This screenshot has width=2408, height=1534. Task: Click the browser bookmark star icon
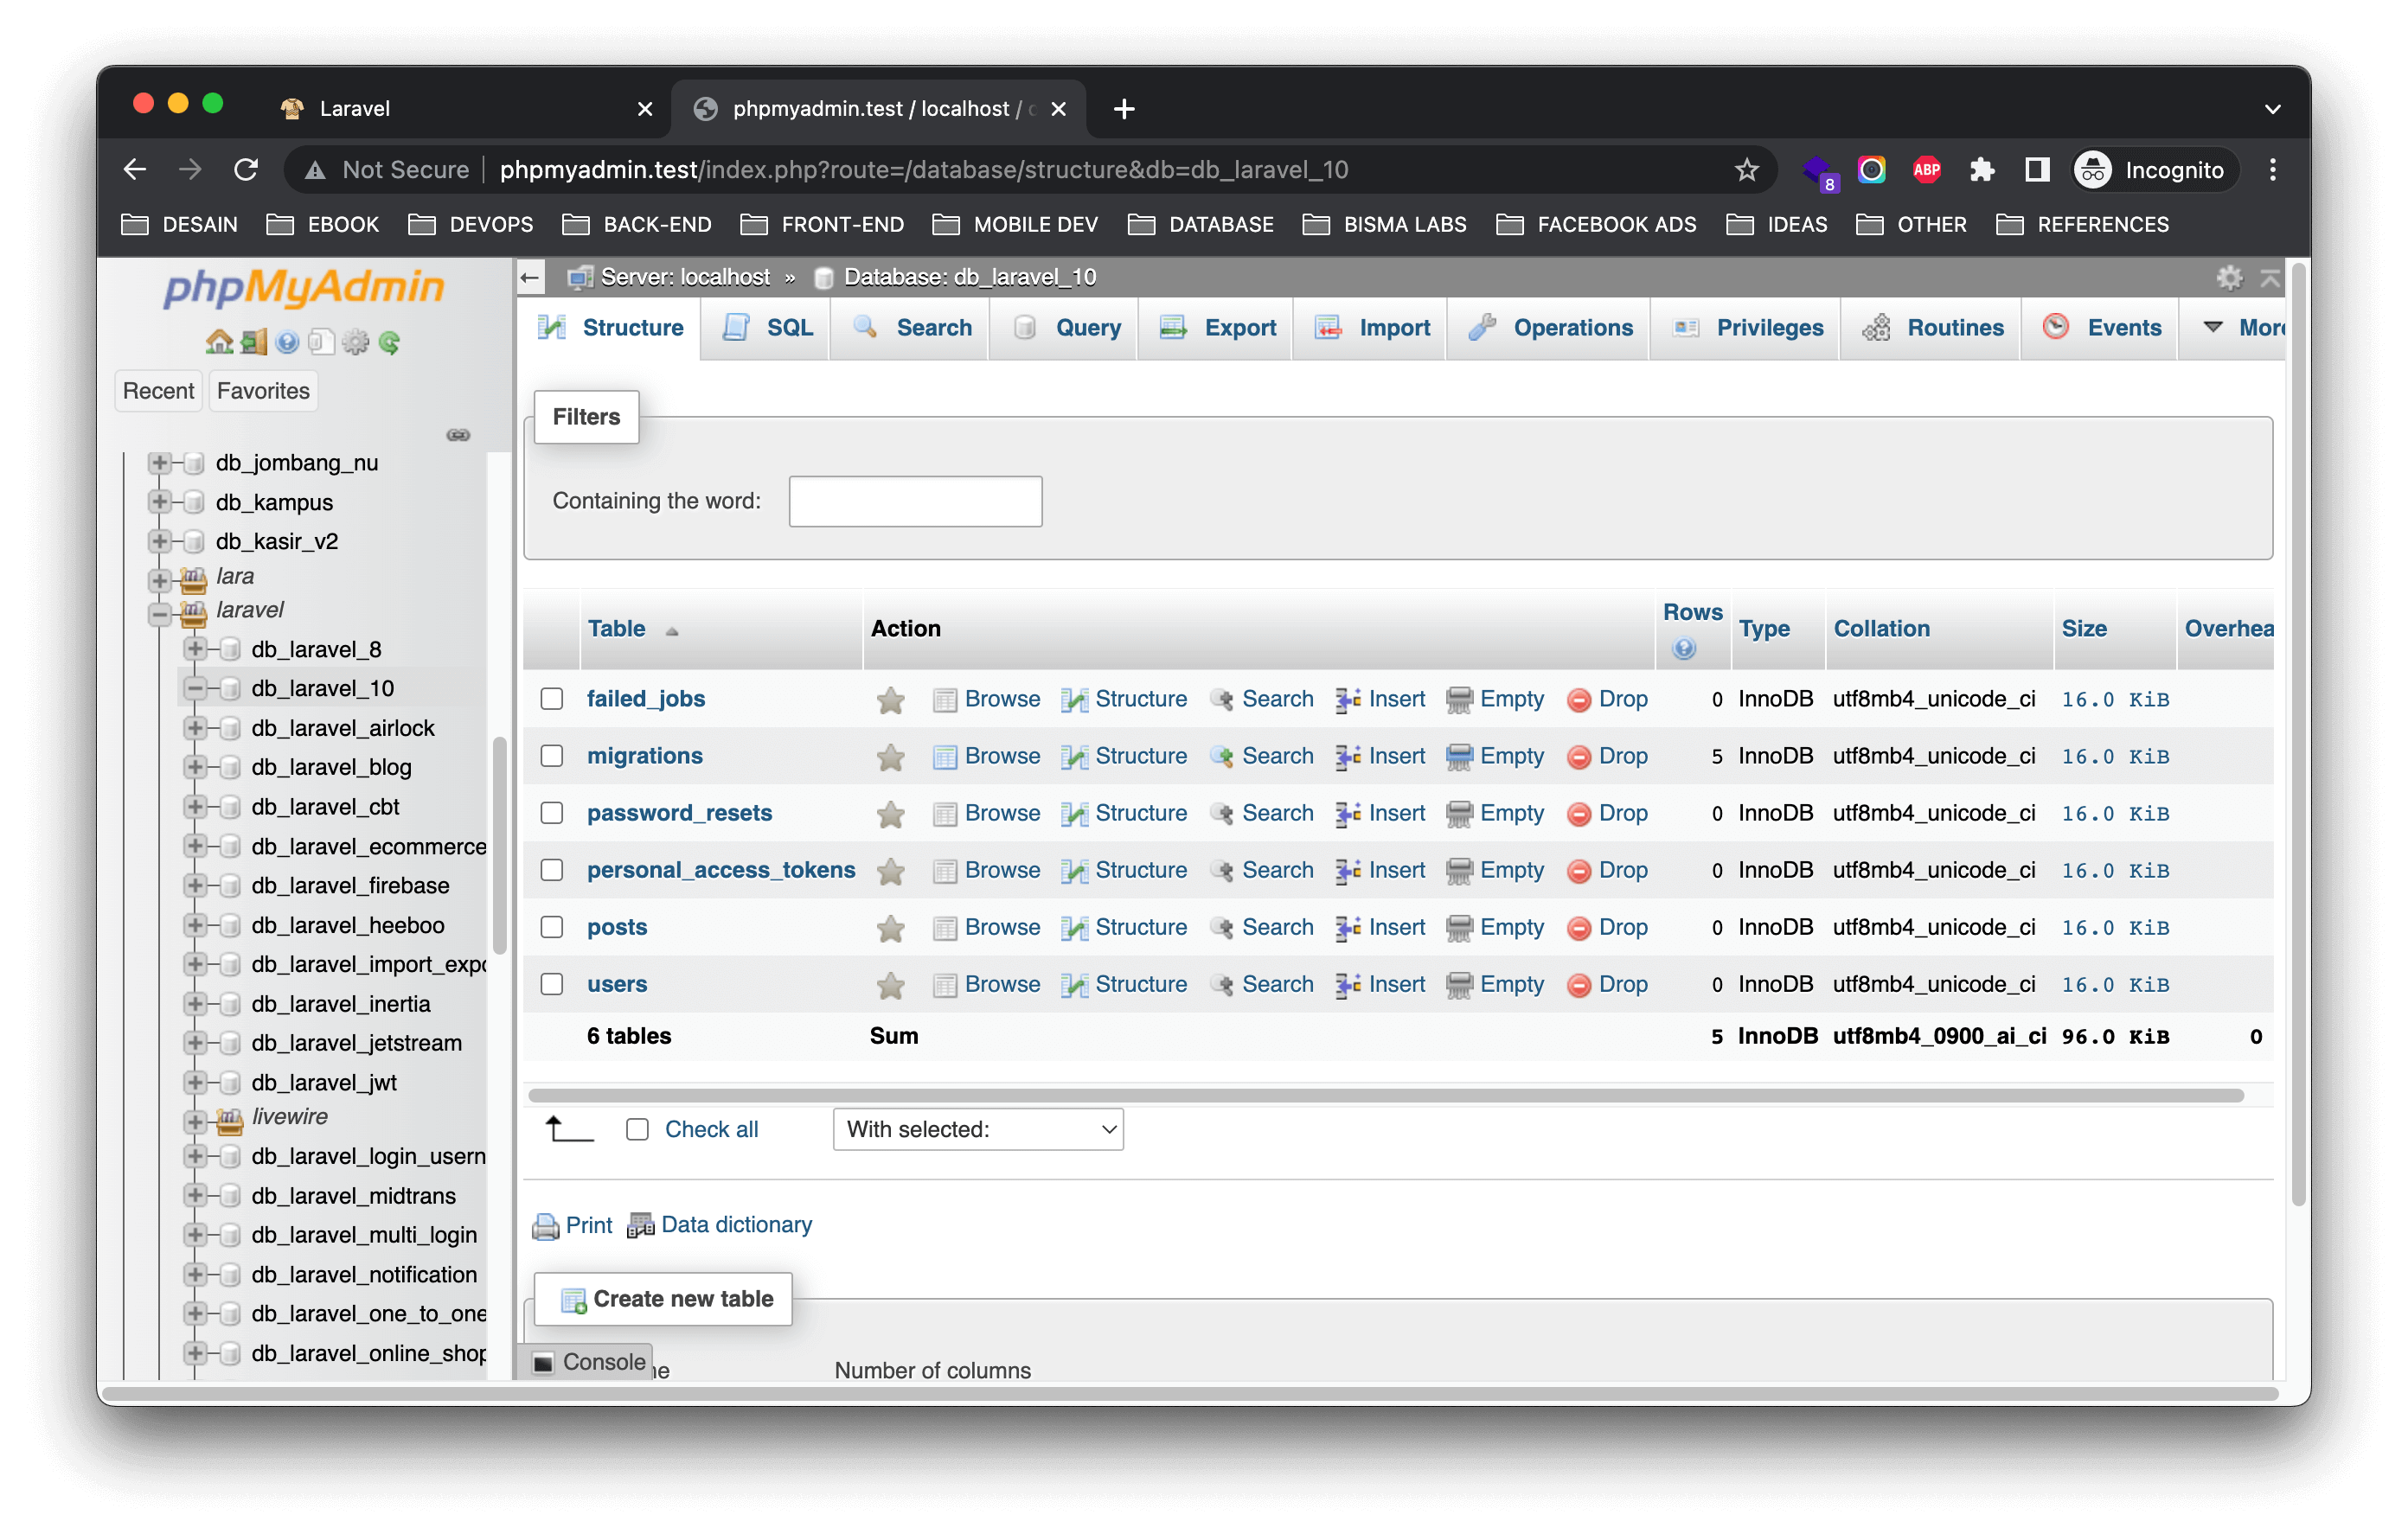pyautogui.click(x=1746, y=170)
